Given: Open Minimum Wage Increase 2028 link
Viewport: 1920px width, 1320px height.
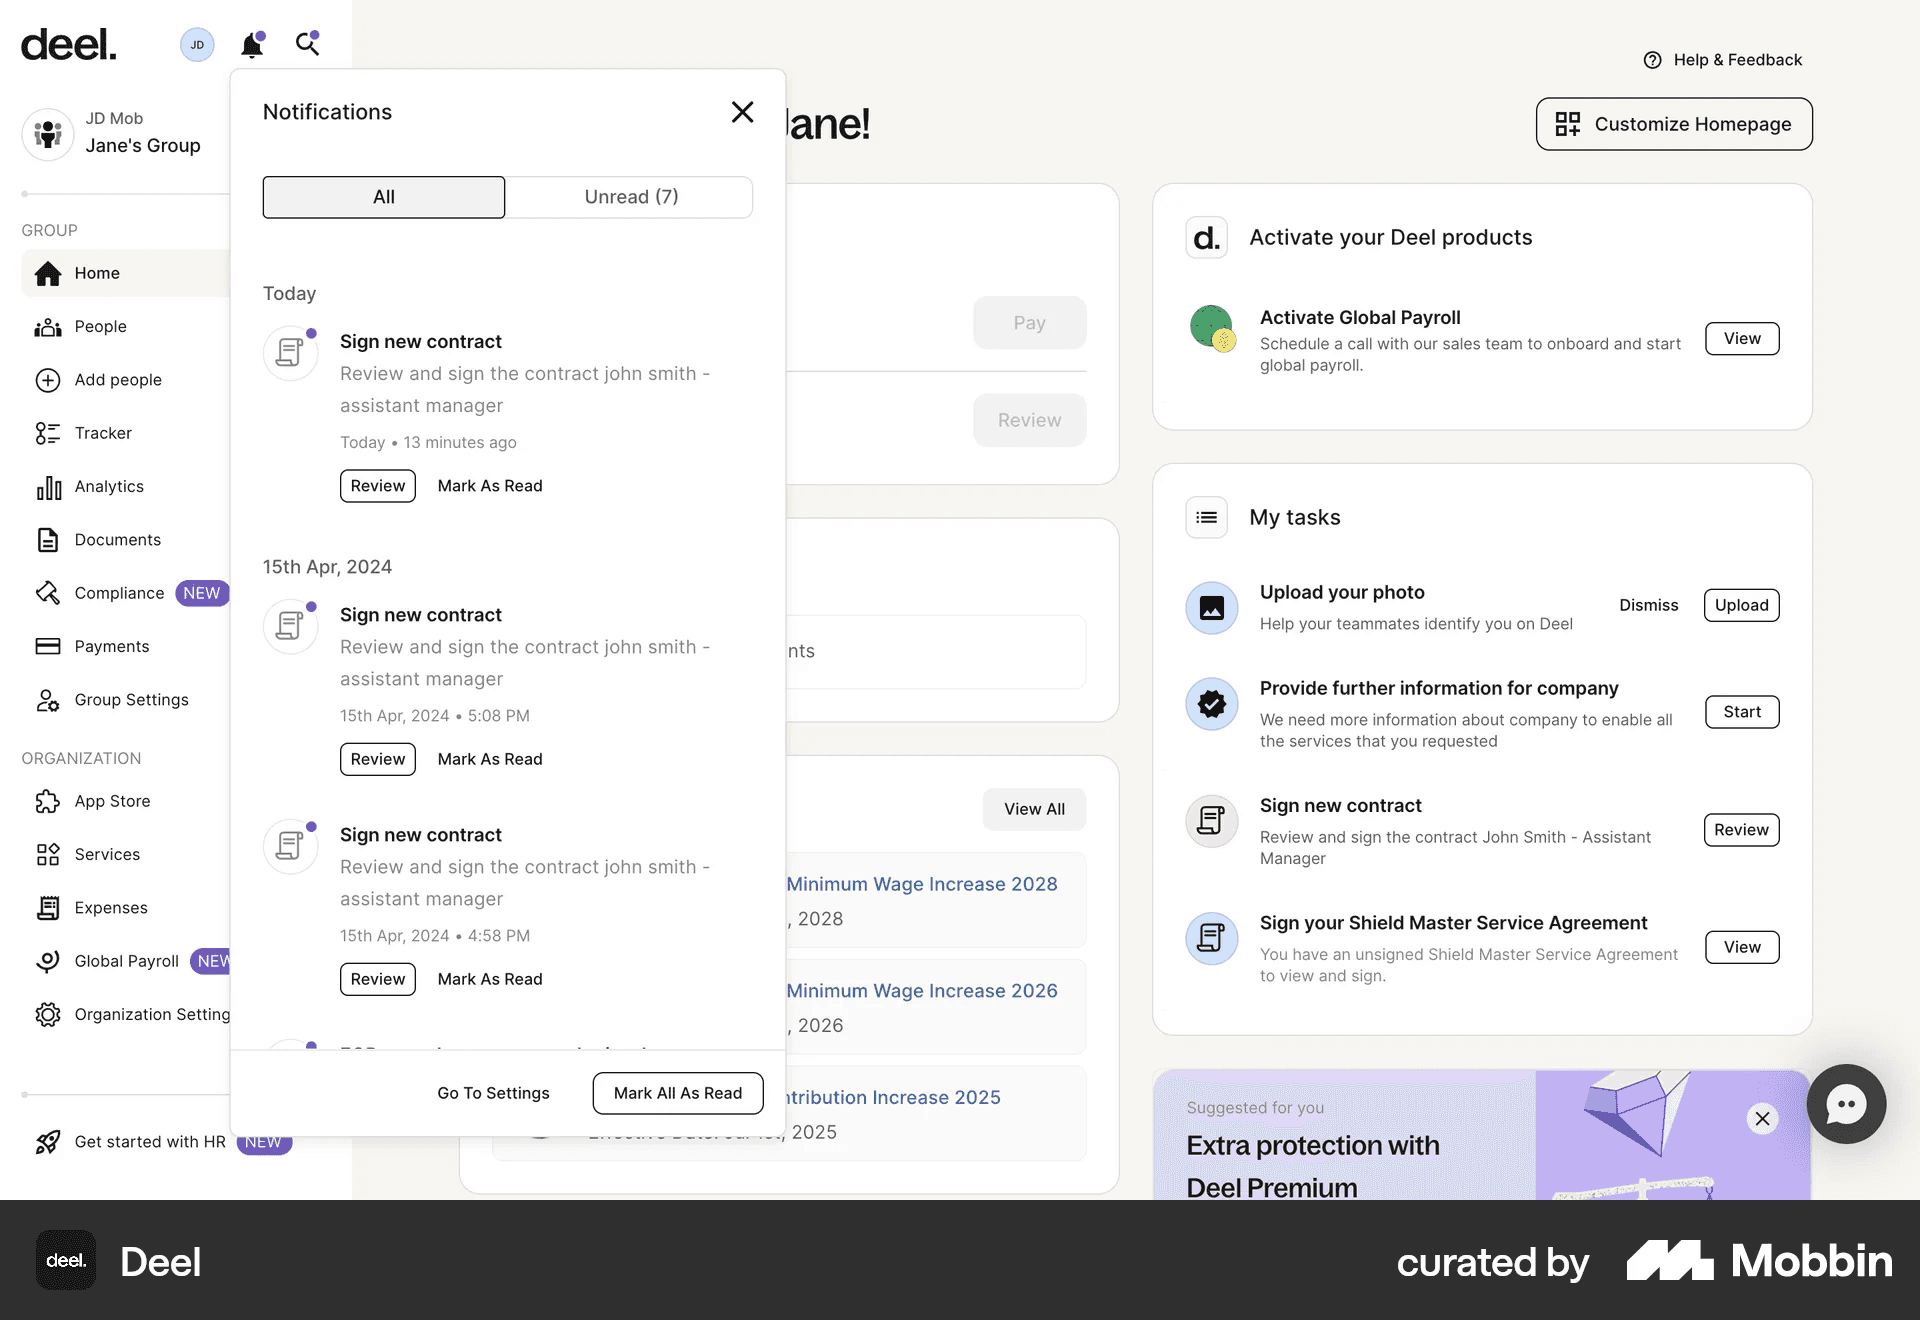Looking at the screenshot, I should (x=922, y=884).
